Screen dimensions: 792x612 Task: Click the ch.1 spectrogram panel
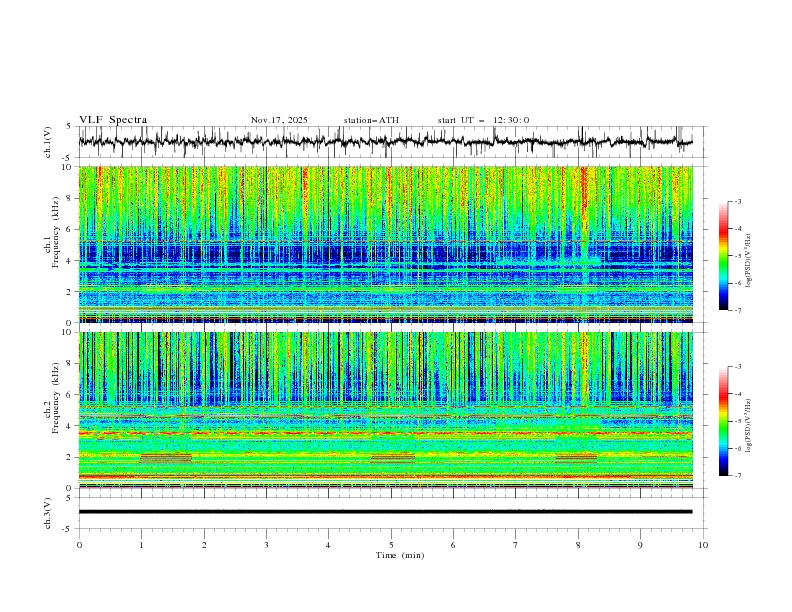pos(386,244)
